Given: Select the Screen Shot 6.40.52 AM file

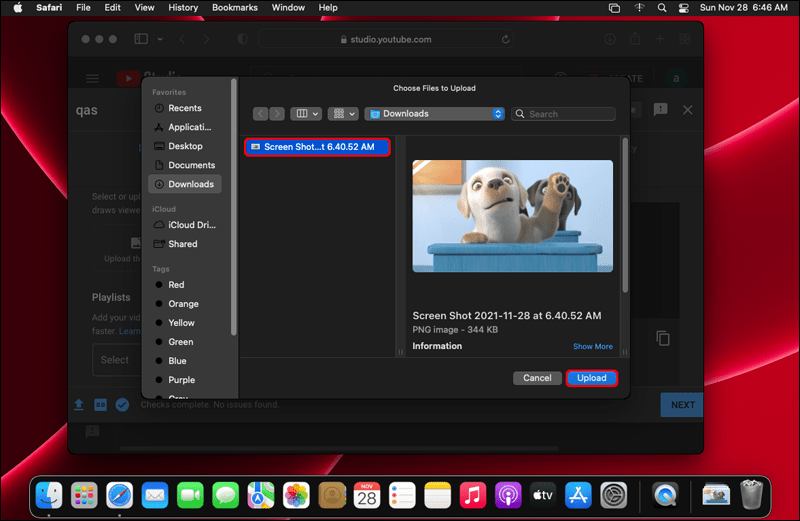Looking at the screenshot, I should click(x=317, y=147).
